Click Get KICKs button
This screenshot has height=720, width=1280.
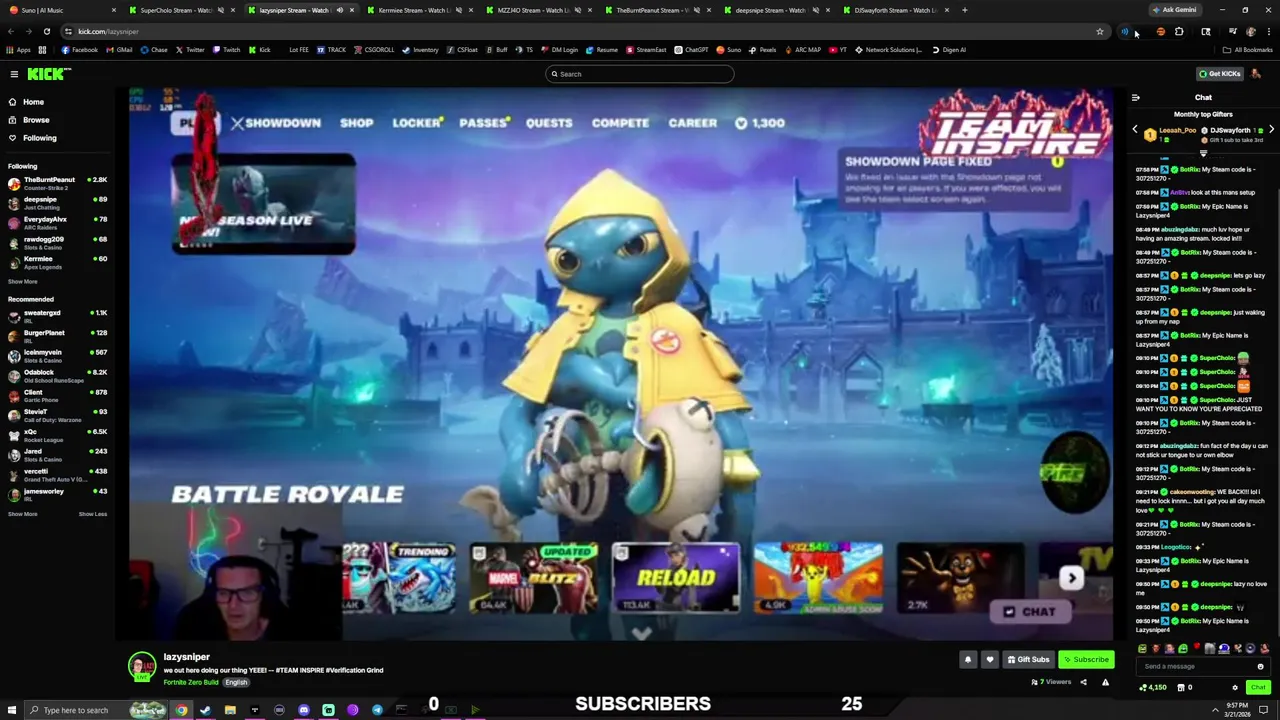[1220, 74]
